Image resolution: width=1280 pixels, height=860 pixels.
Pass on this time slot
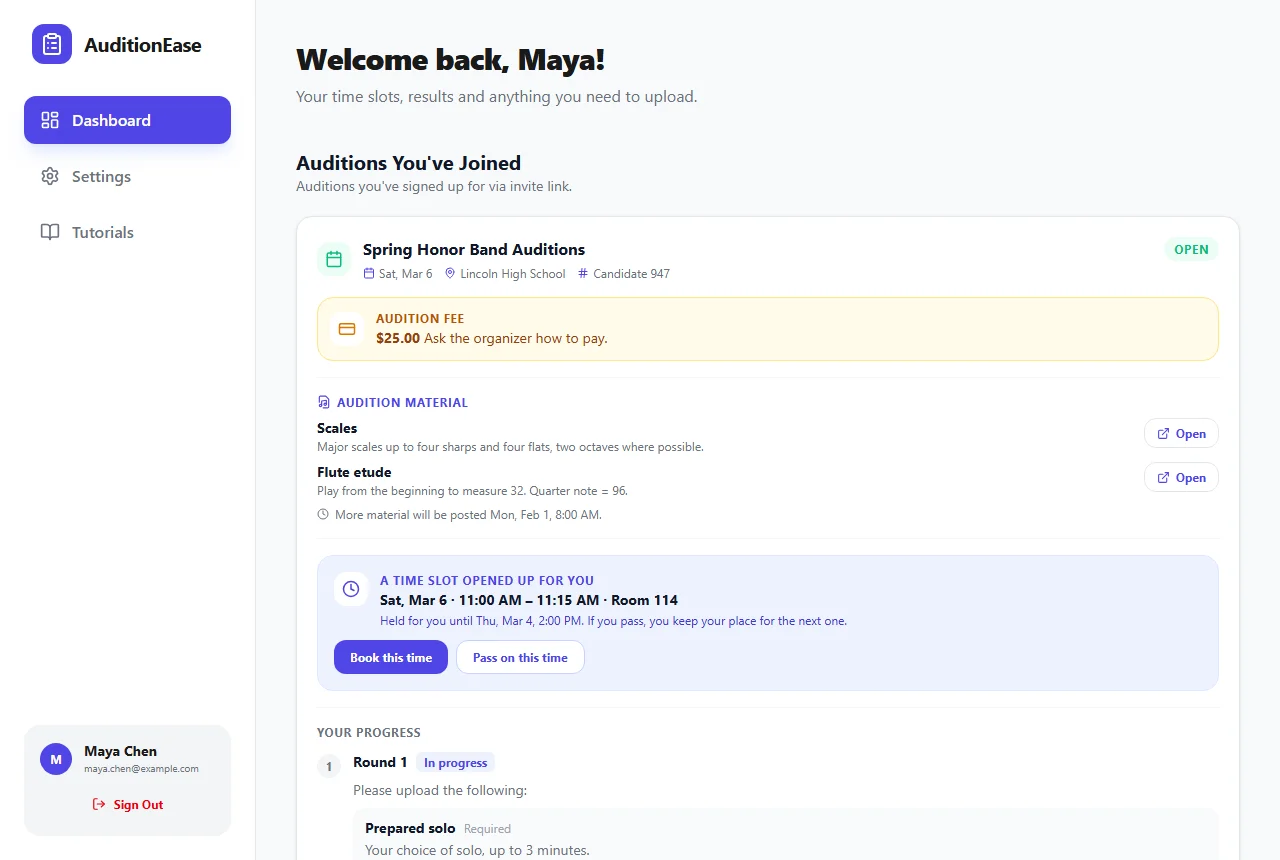pyautogui.click(x=520, y=657)
